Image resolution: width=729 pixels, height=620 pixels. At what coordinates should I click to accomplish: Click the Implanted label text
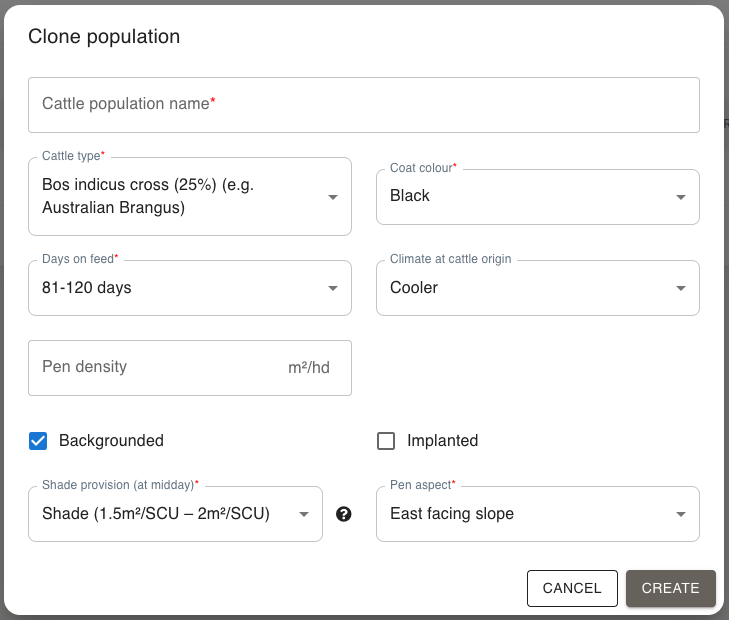pyautogui.click(x=442, y=441)
